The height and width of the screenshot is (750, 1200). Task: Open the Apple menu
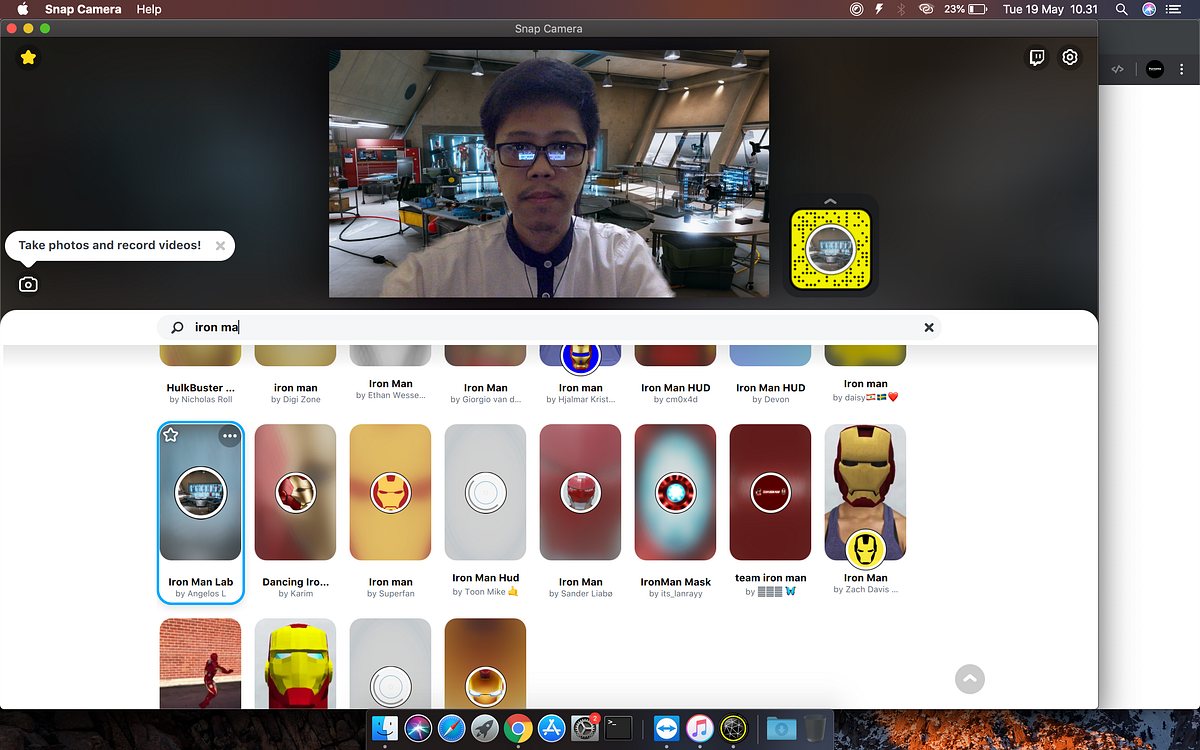coord(22,9)
